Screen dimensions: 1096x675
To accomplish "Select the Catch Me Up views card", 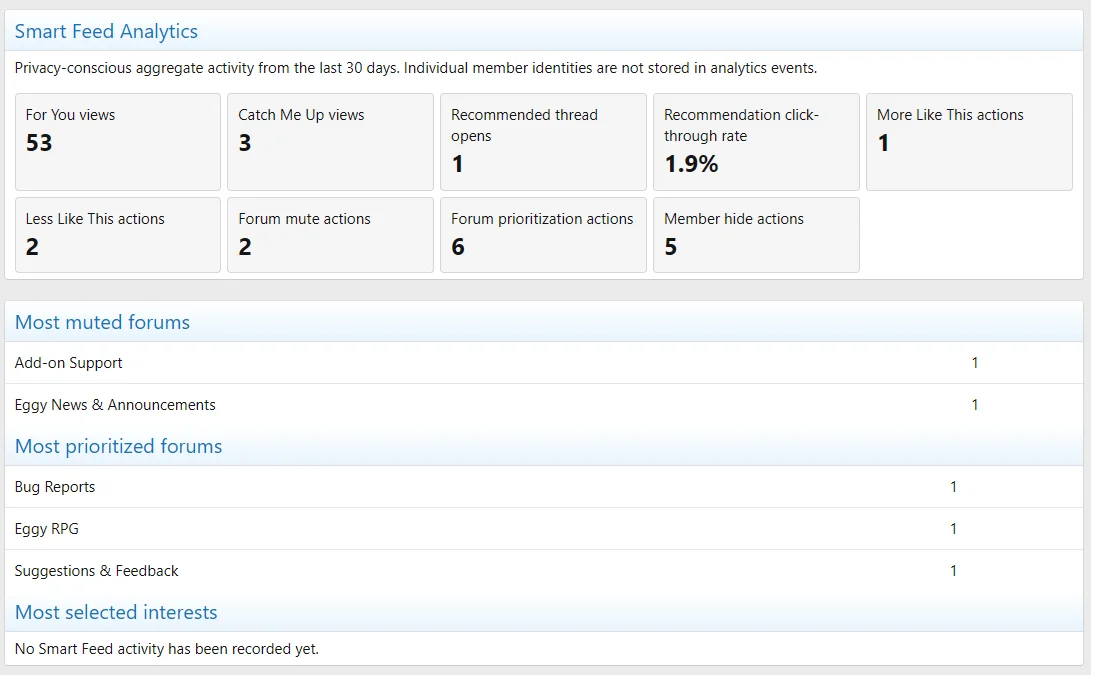I will tap(330, 142).
